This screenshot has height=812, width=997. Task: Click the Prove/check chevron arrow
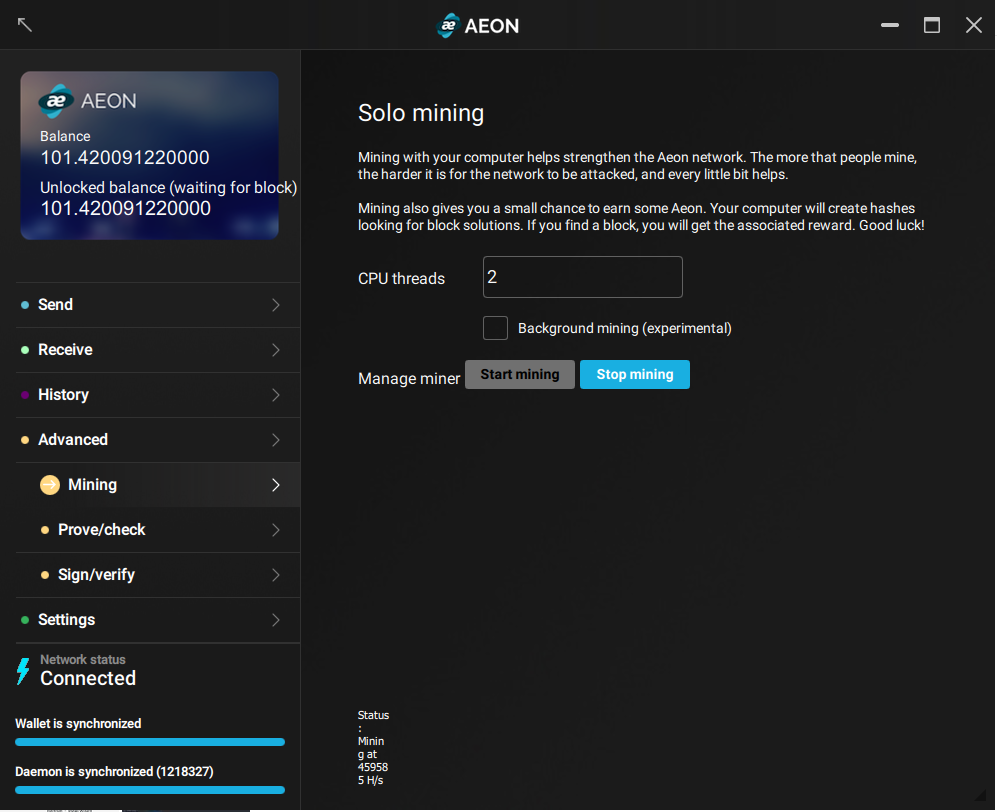coord(275,530)
